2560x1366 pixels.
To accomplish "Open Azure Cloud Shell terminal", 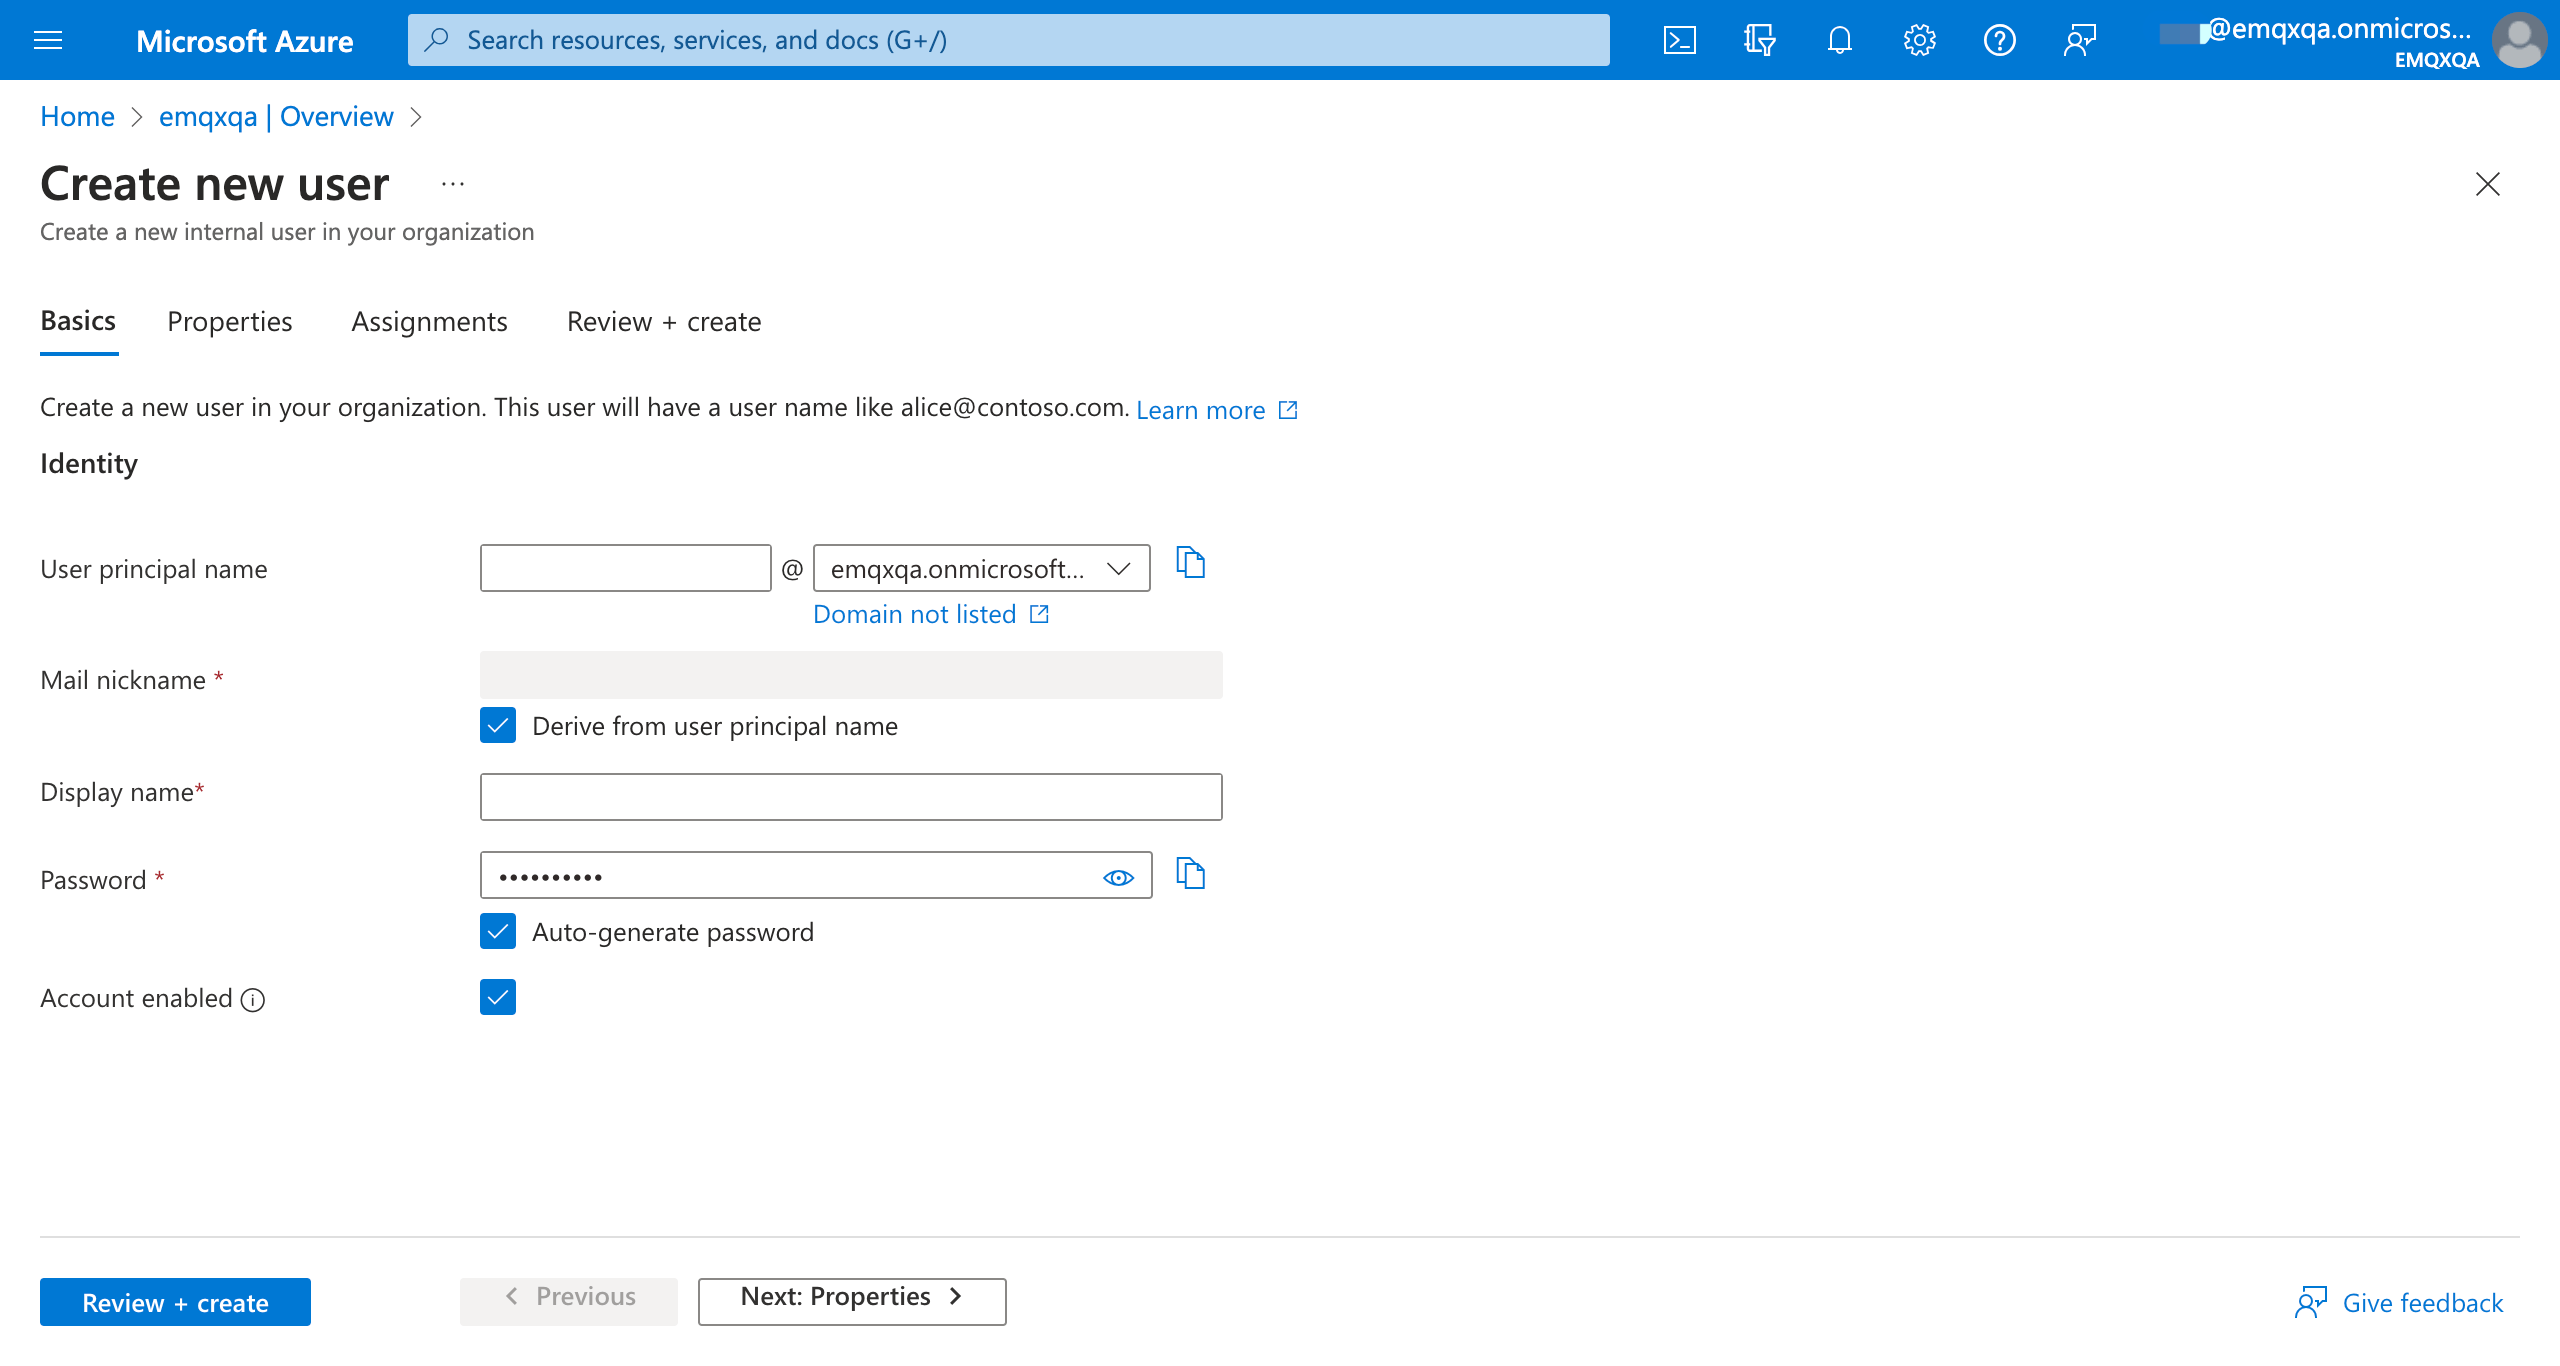I will [1679, 40].
